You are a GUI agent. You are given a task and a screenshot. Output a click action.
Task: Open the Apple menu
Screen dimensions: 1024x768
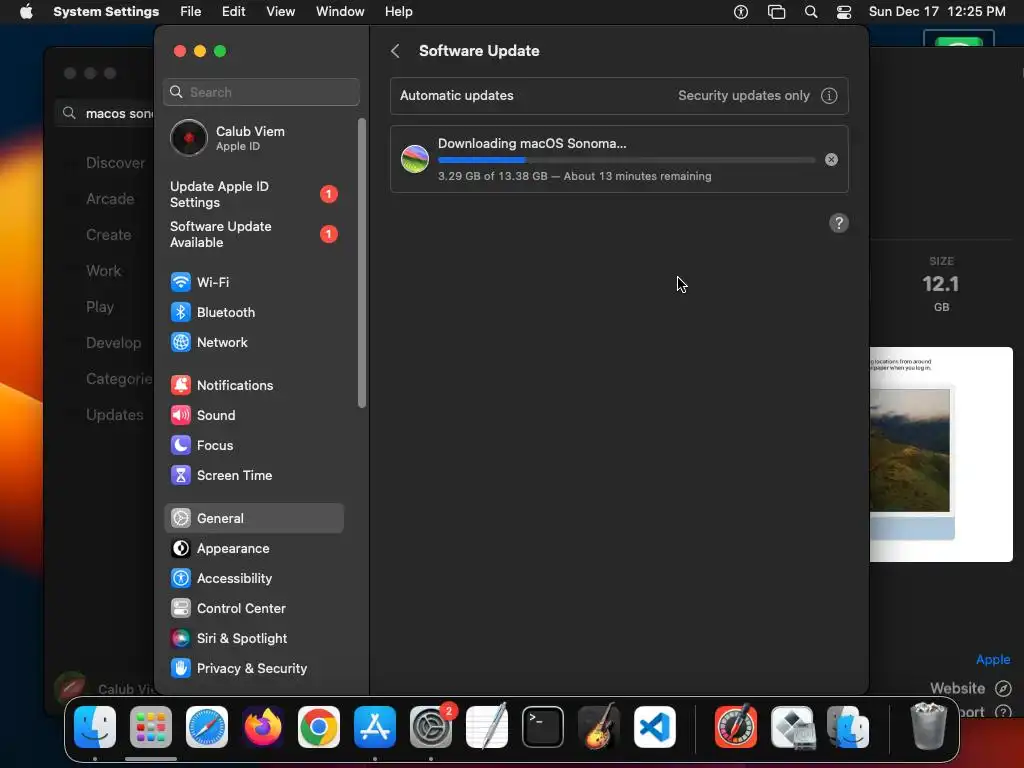(26, 12)
